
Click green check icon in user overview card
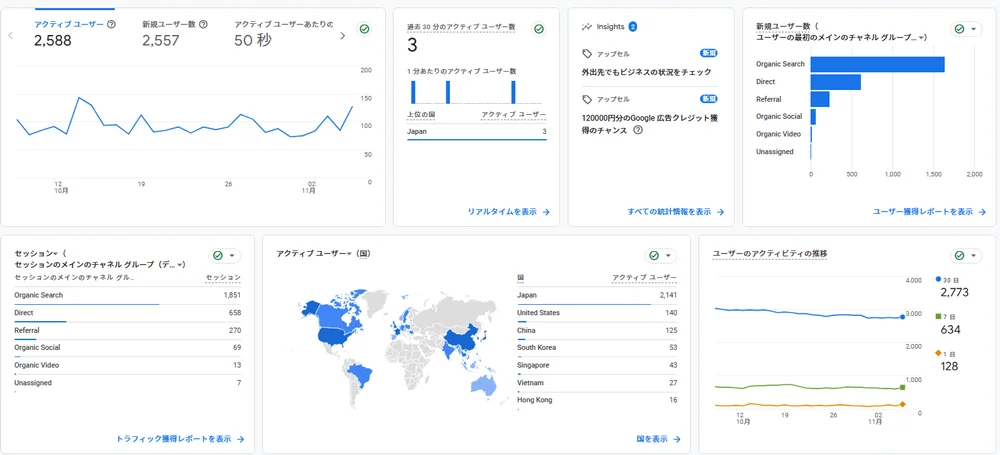364,29
